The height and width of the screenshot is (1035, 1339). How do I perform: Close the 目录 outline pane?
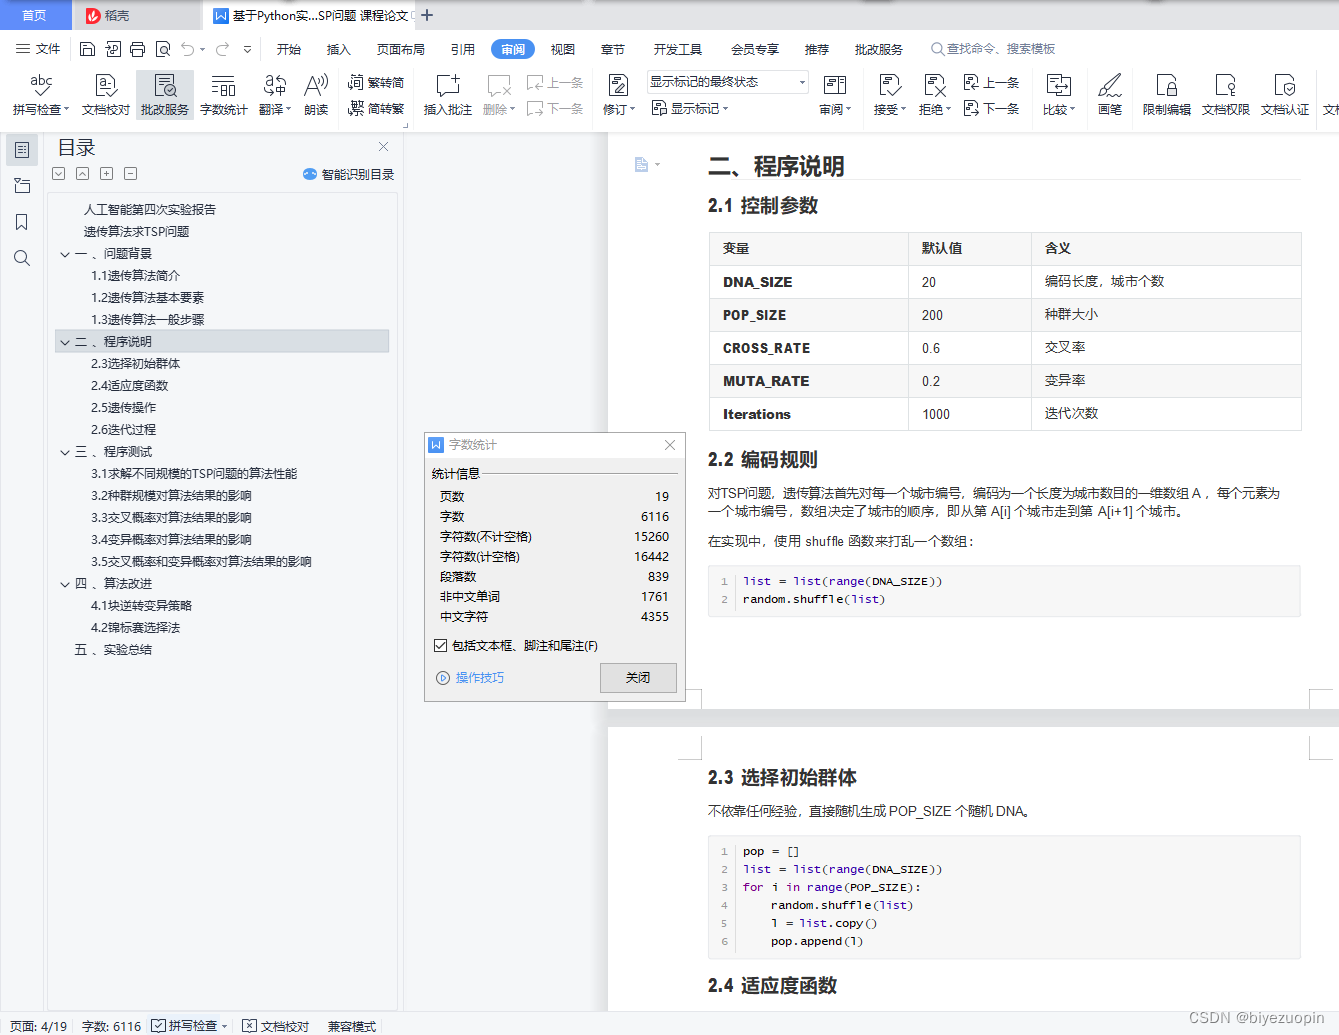click(x=383, y=147)
